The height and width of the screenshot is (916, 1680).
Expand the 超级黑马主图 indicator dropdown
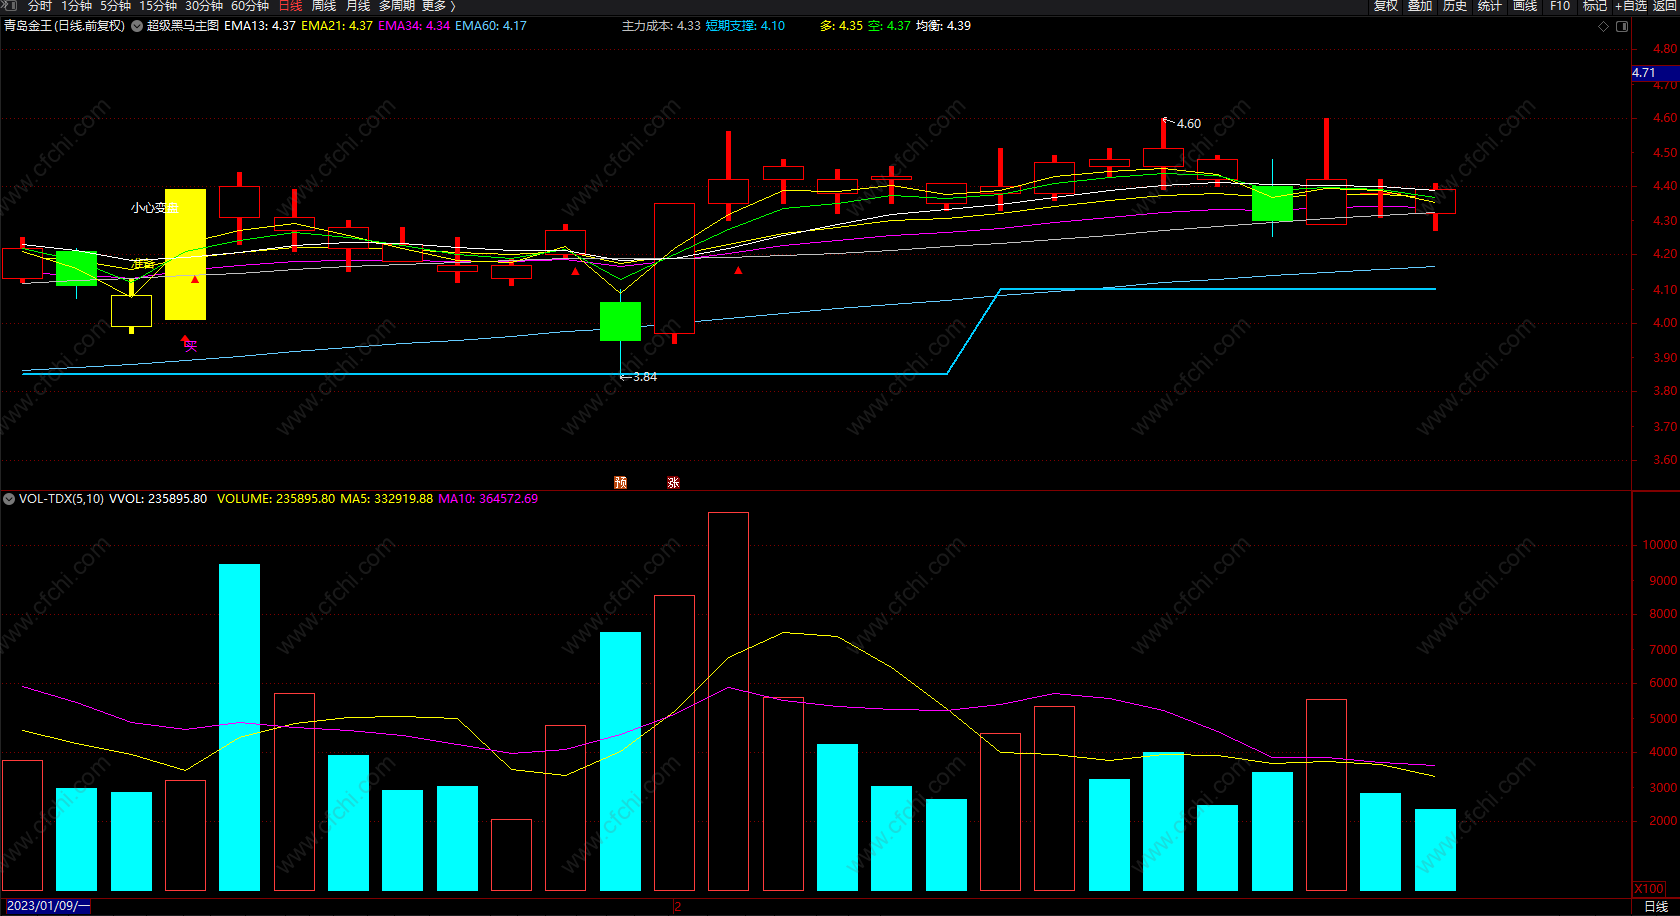(x=137, y=26)
